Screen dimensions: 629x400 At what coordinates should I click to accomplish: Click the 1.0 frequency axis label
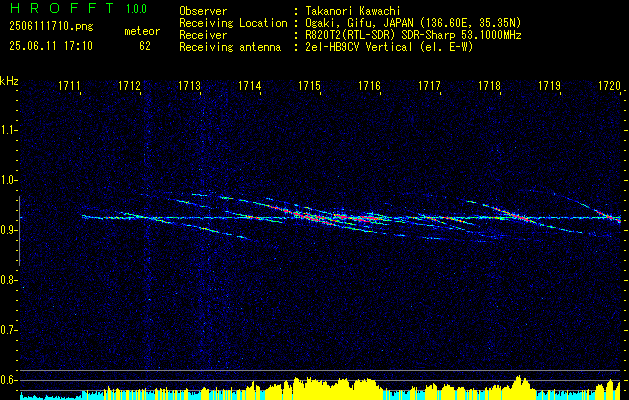(7, 180)
